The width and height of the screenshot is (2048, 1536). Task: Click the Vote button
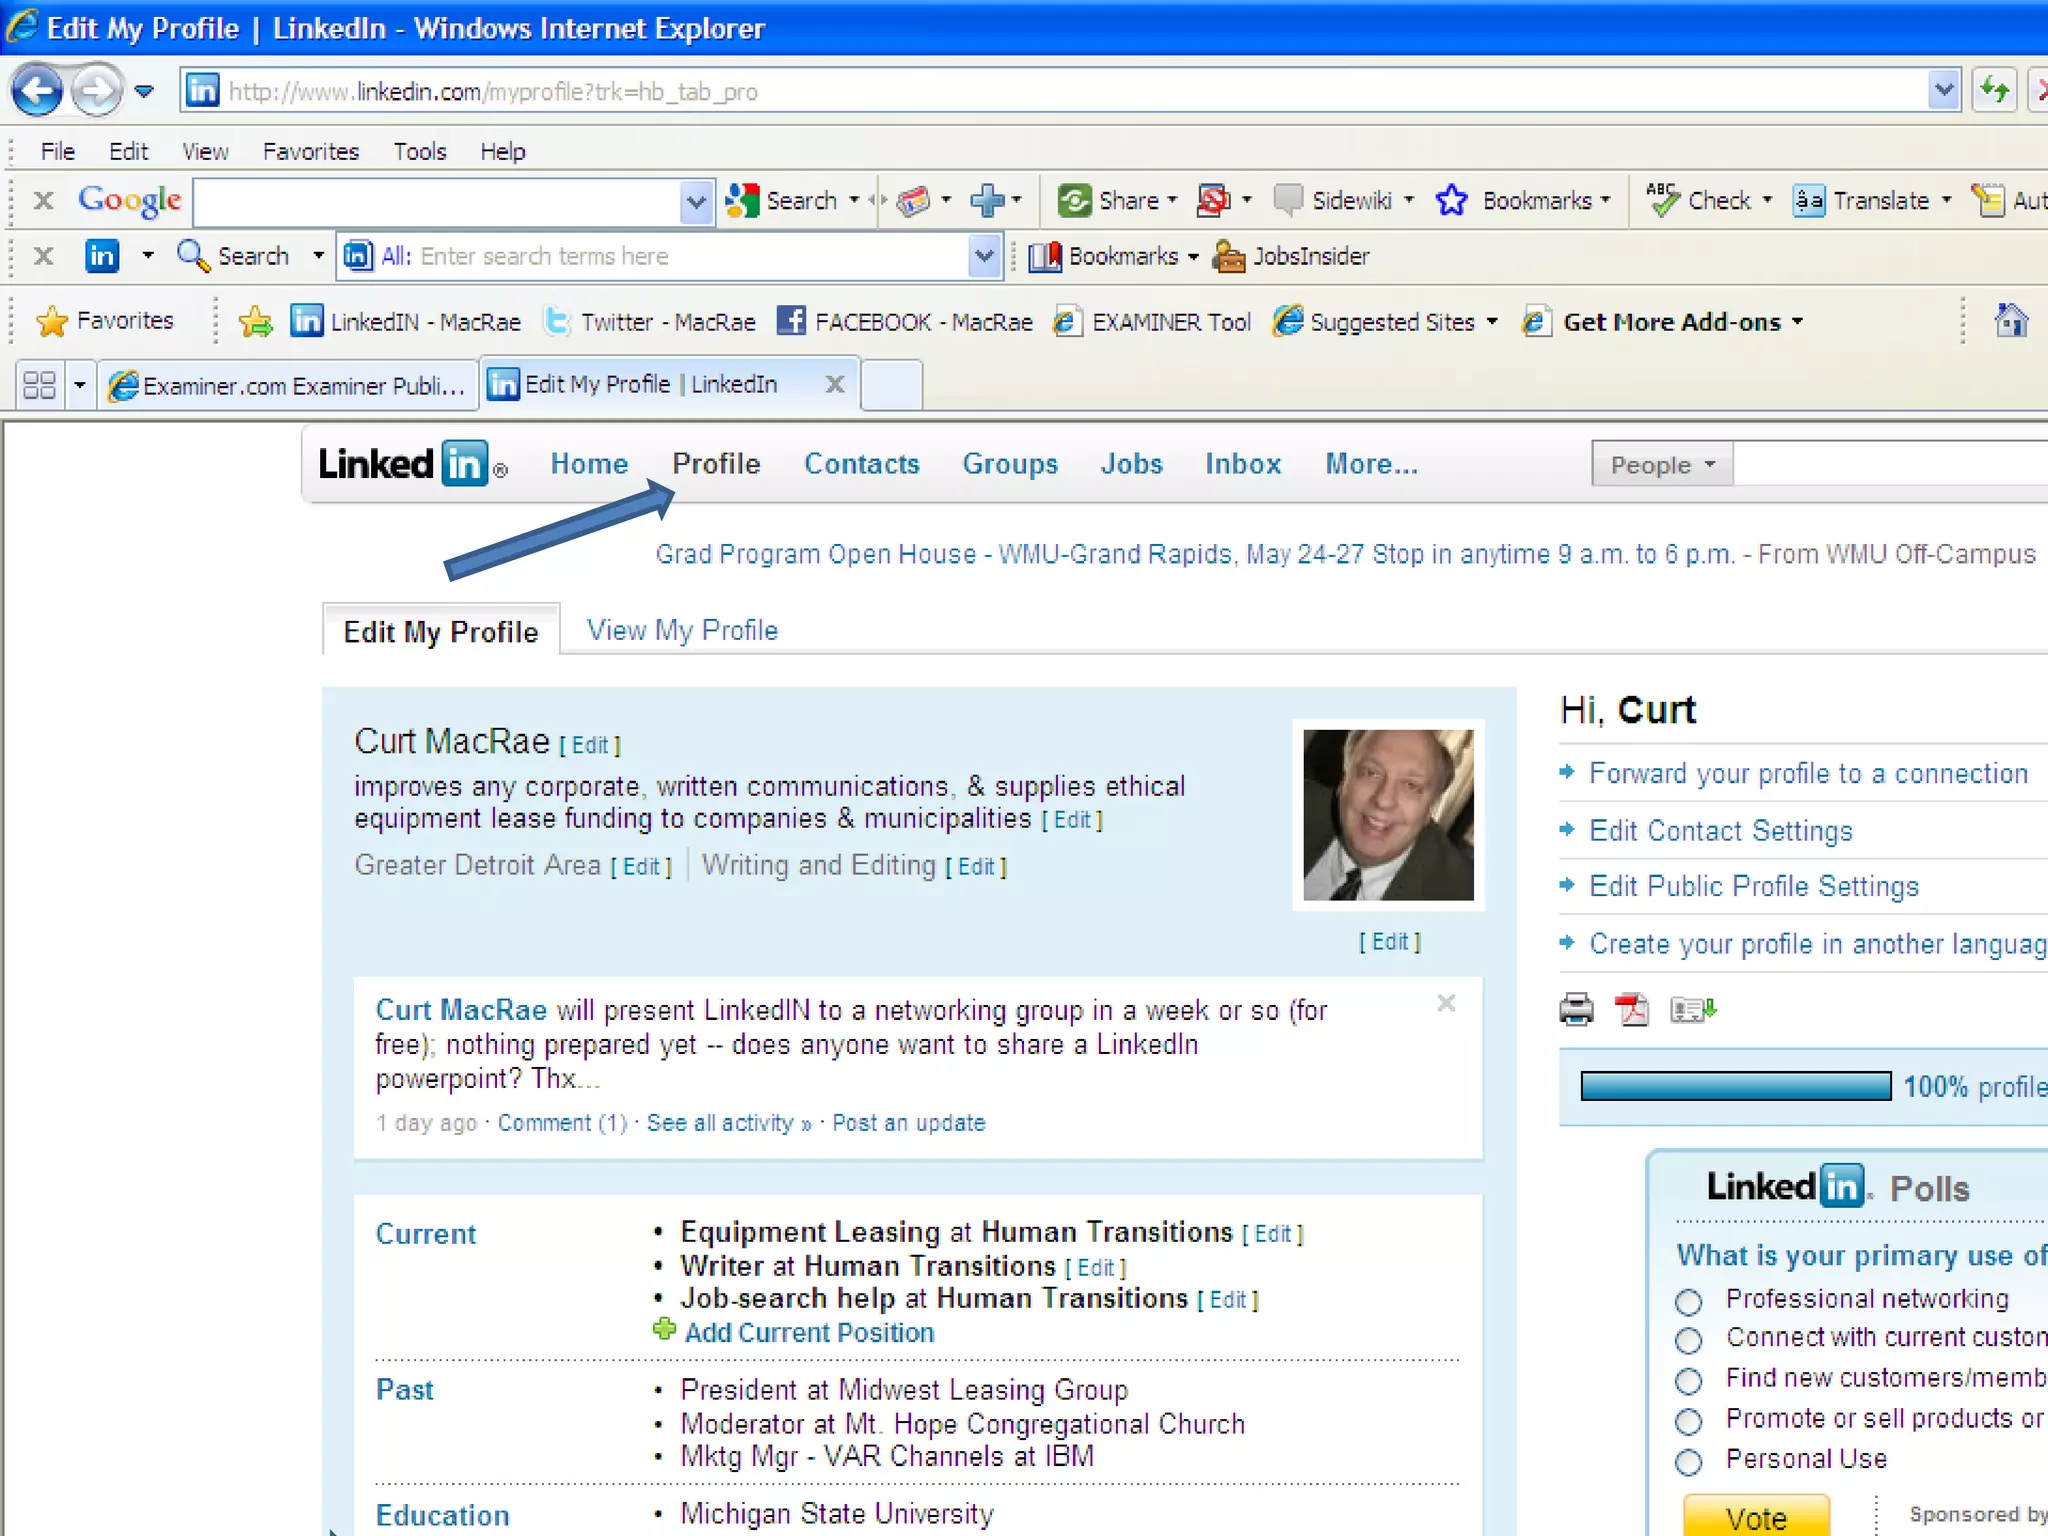click(x=1756, y=1518)
